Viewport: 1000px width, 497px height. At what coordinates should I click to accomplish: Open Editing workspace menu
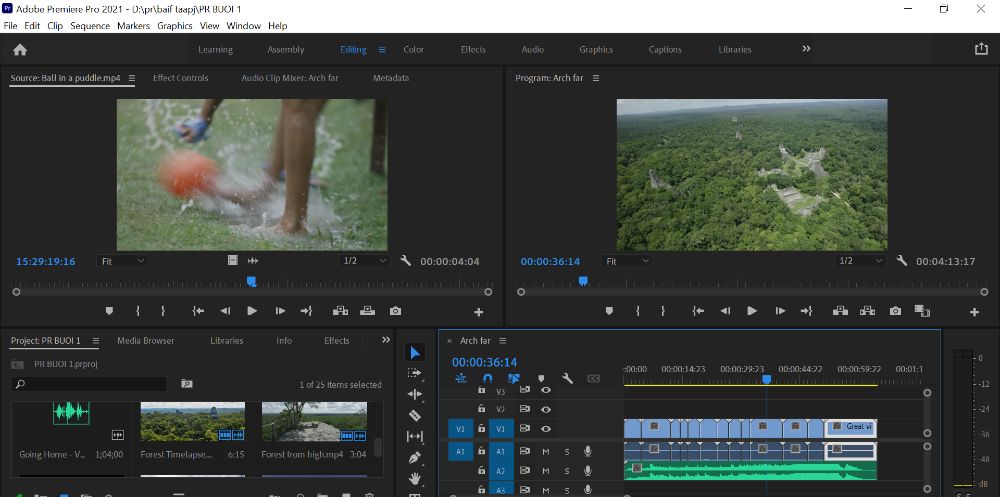(x=382, y=50)
